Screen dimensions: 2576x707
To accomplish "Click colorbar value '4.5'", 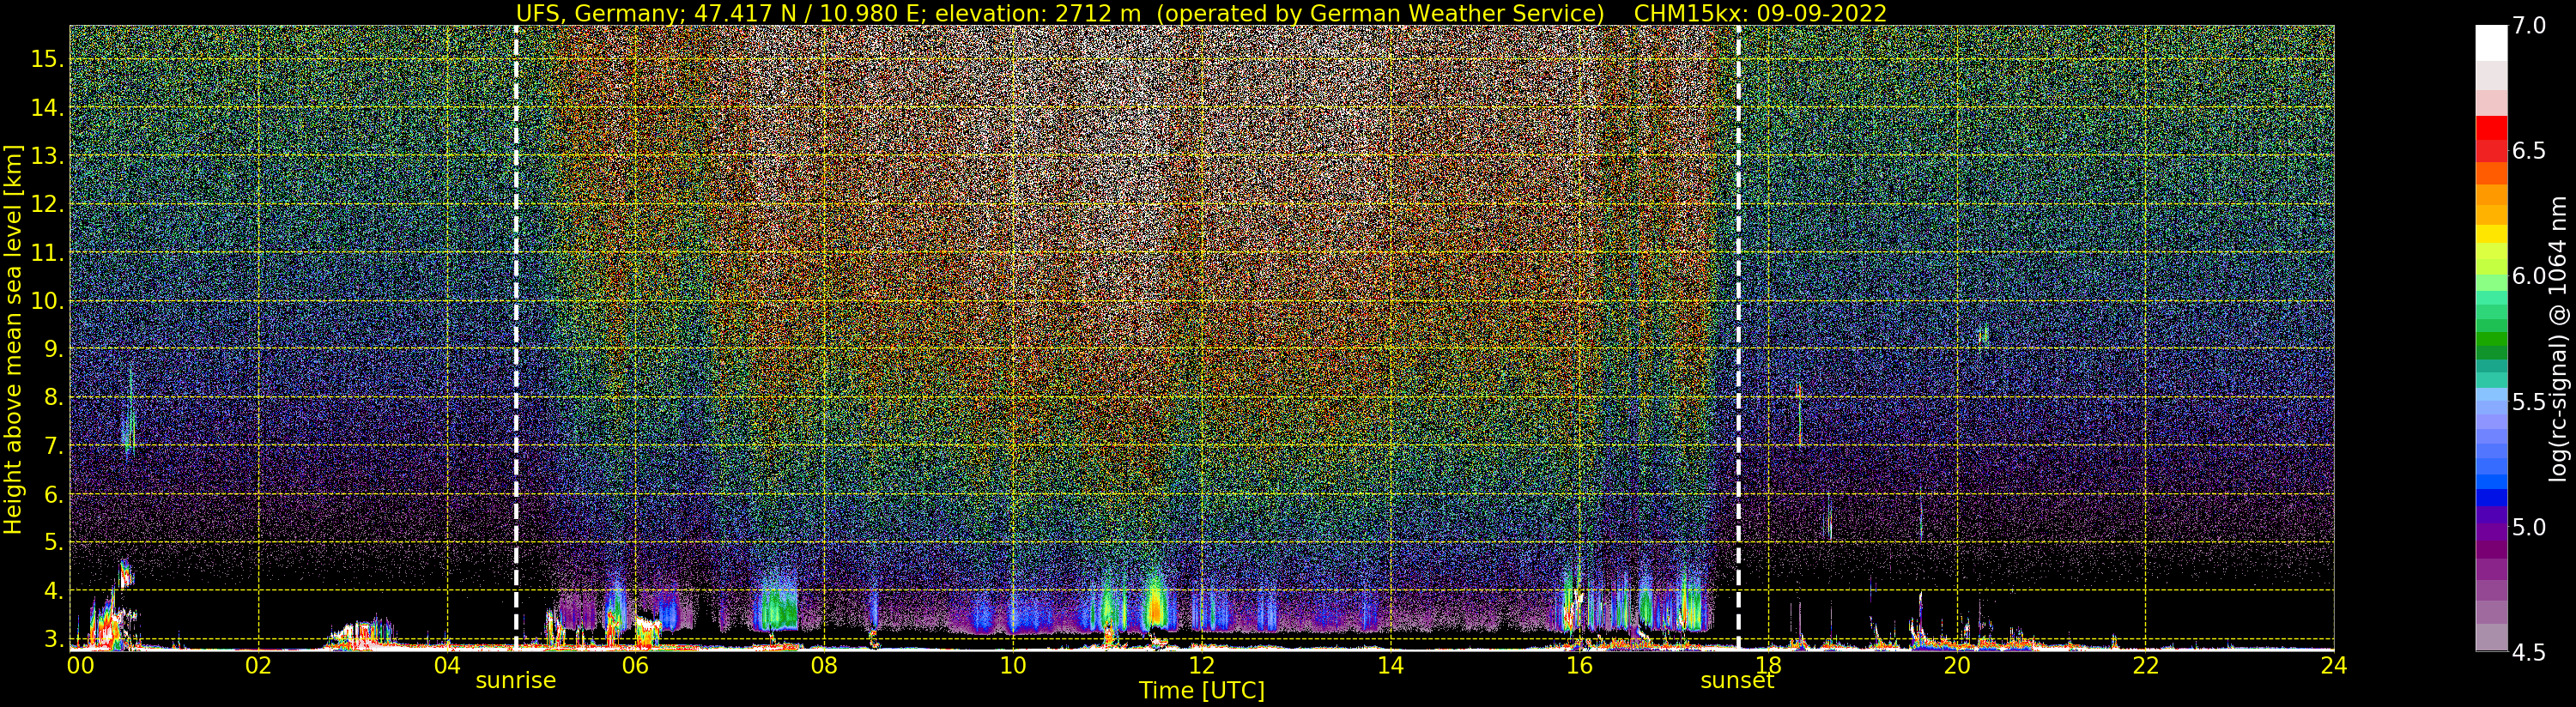I will (x=2529, y=652).
